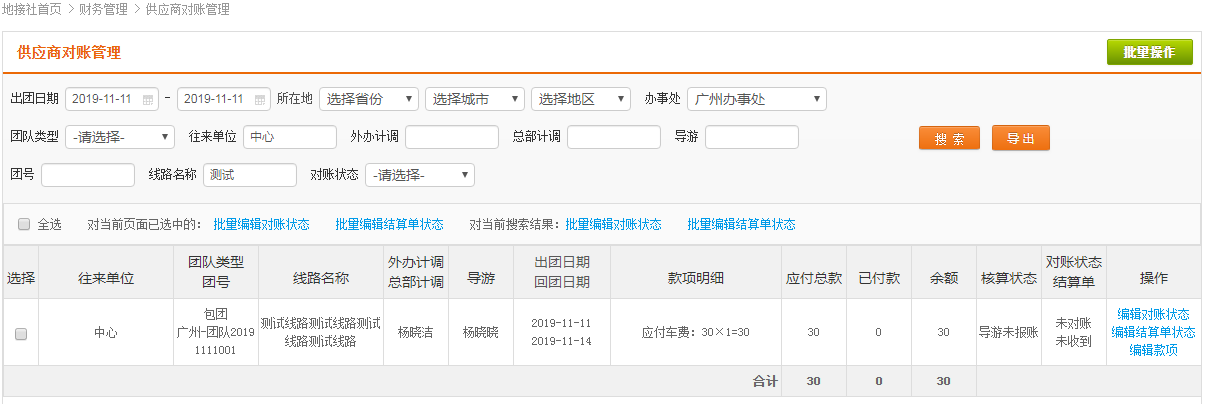Image resolution: width=1207 pixels, height=404 pixels.
Task: Open the 广州办事处 office dropdown
Action: tap(756, 99)
